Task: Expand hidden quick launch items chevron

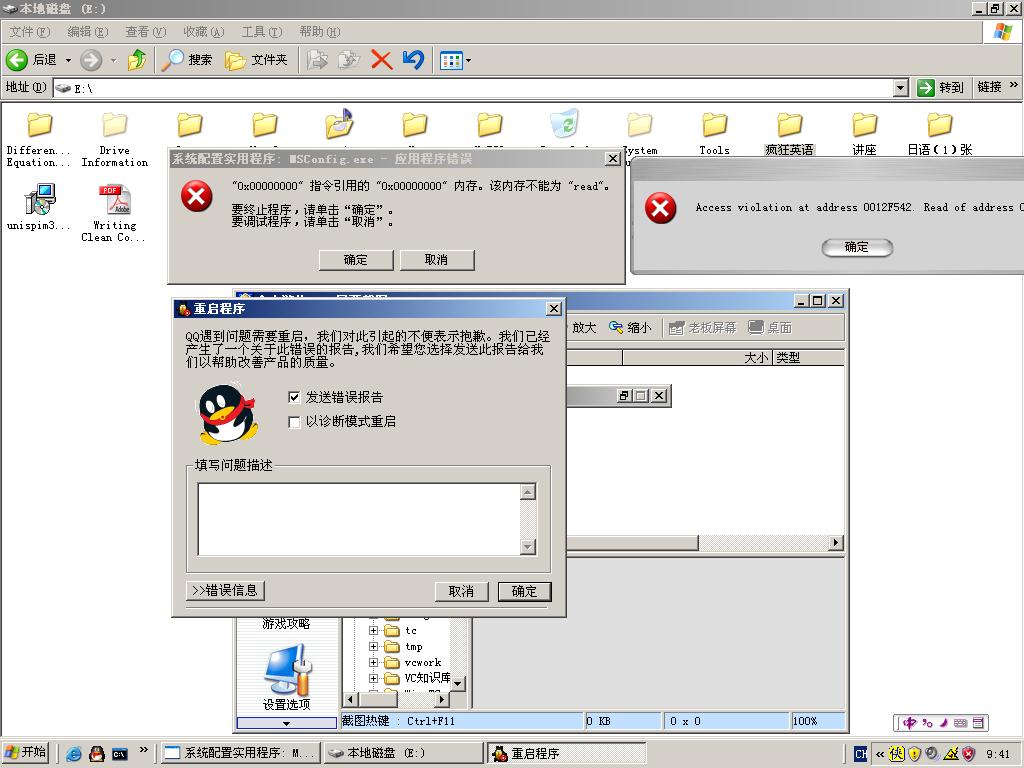Action: (144, 749)
